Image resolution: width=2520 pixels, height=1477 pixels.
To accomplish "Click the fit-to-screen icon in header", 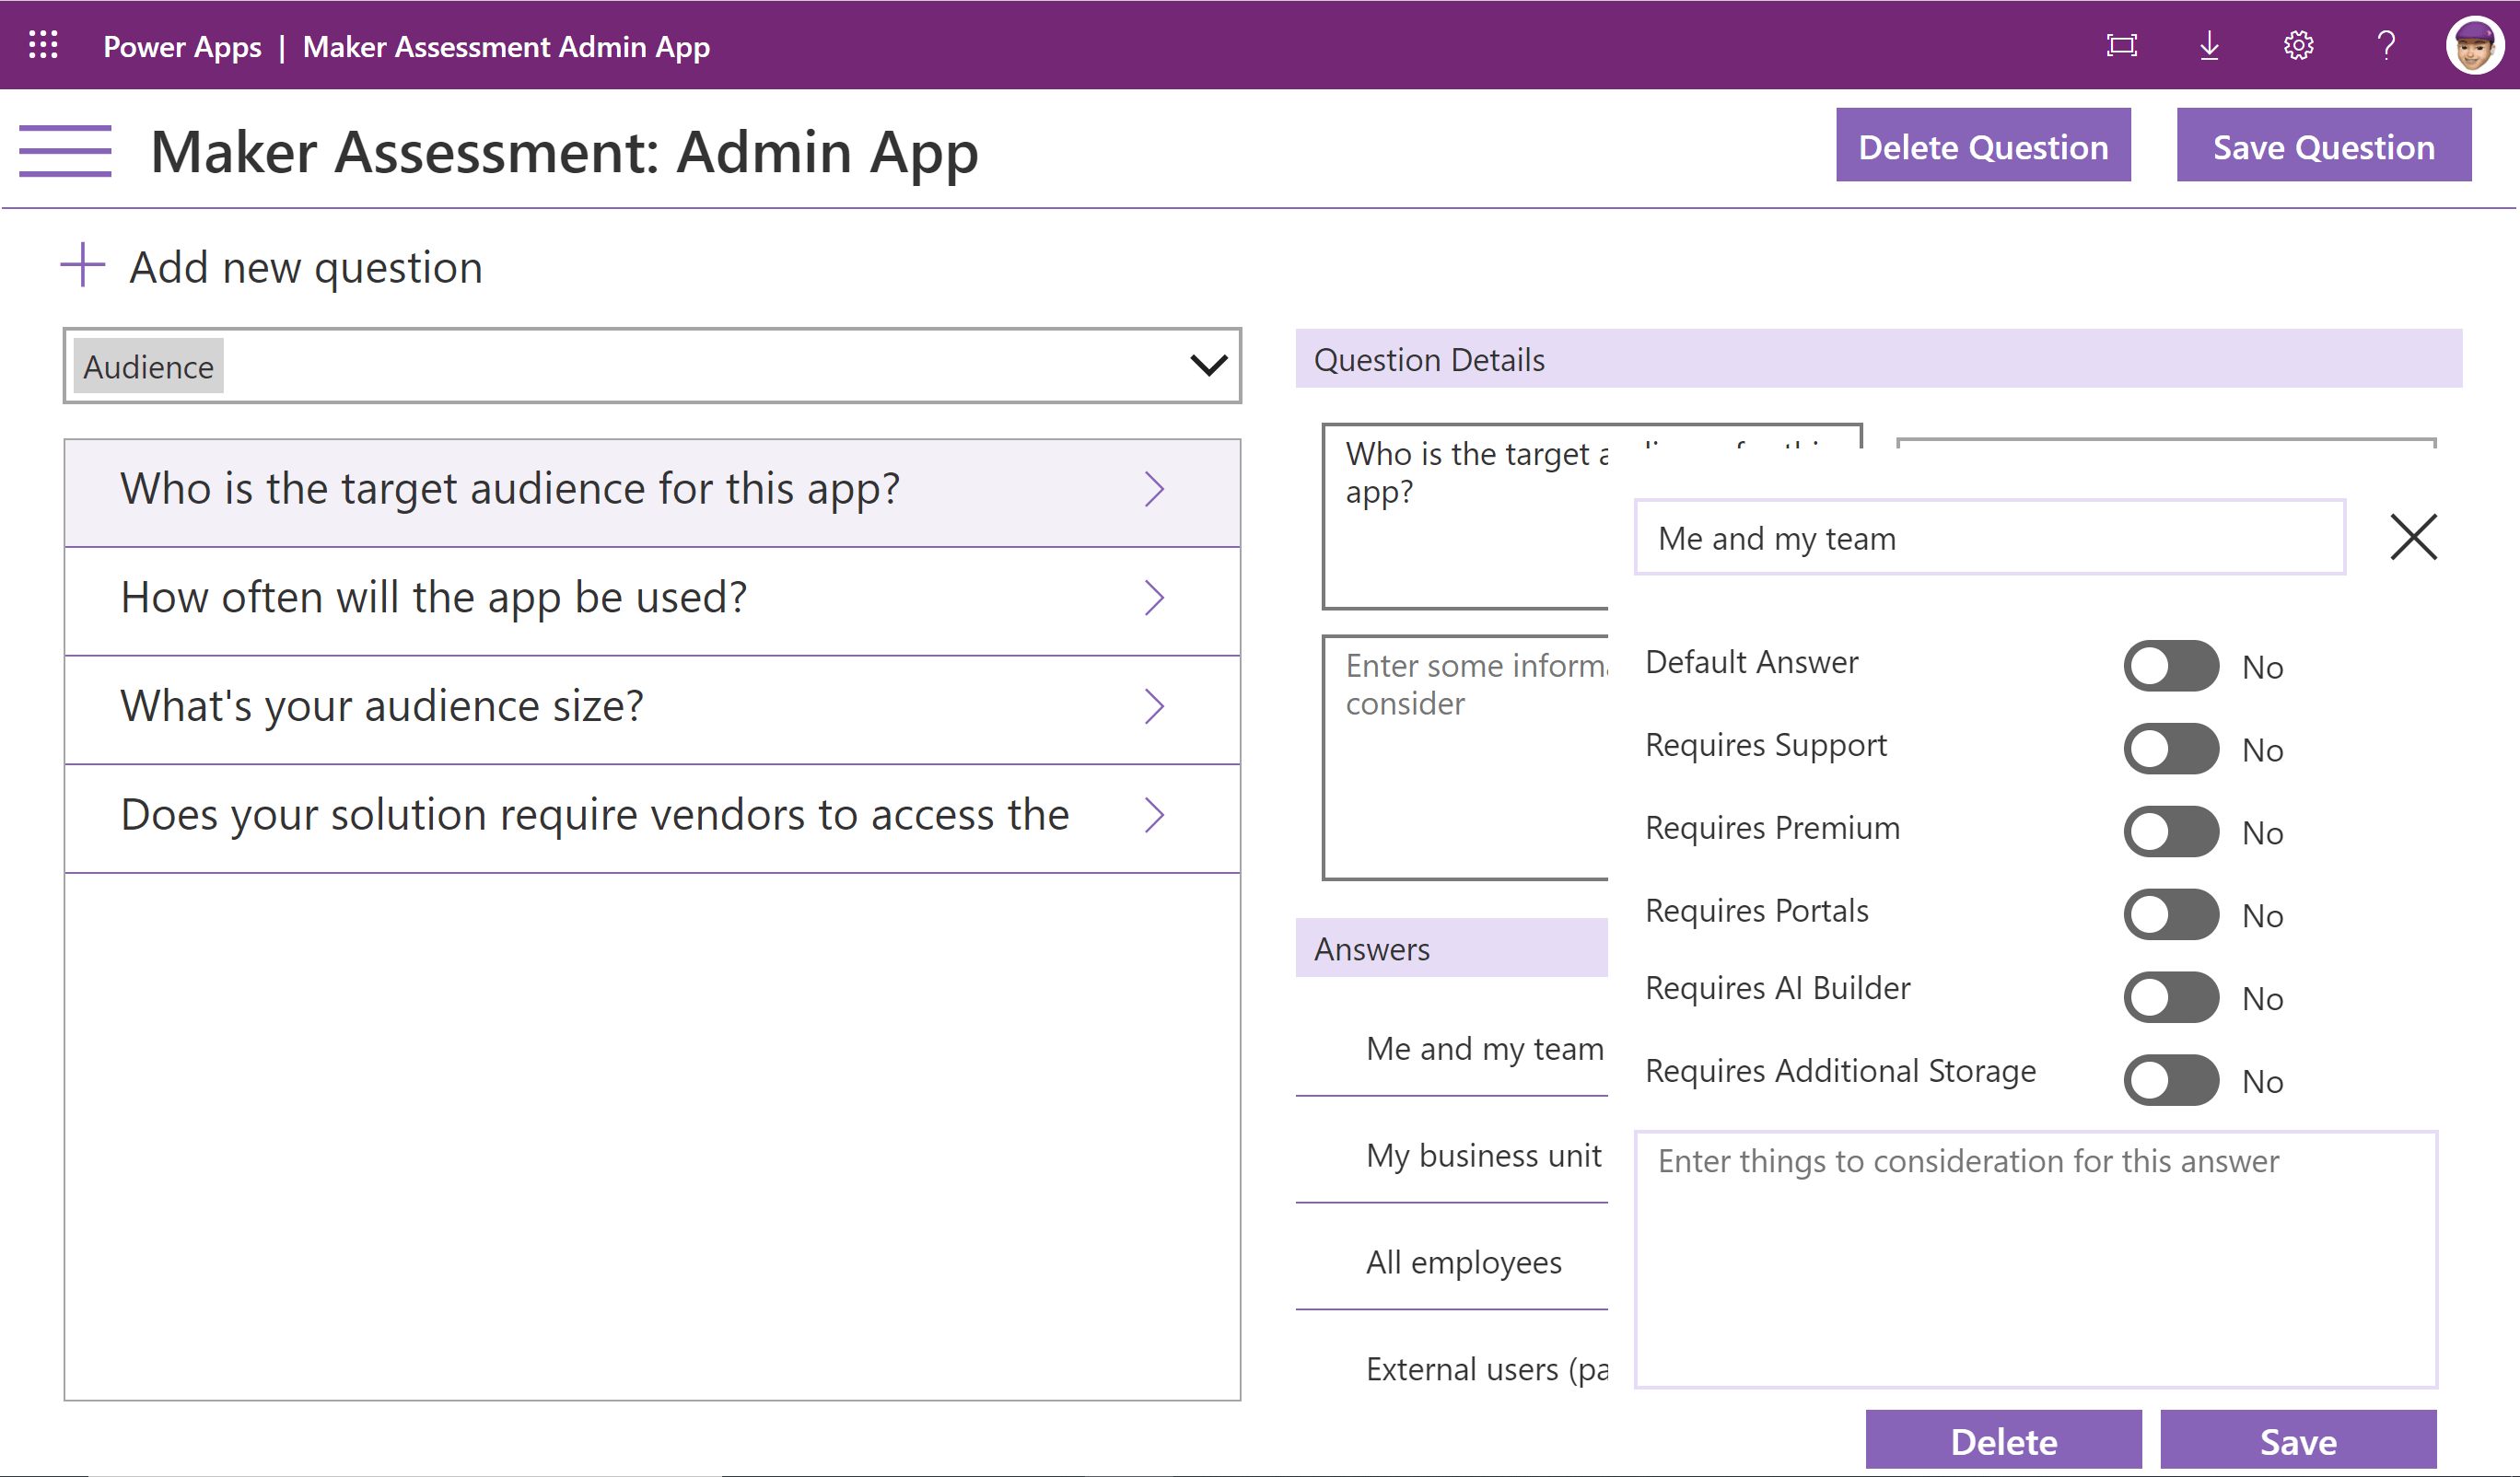I will 2121,46.
